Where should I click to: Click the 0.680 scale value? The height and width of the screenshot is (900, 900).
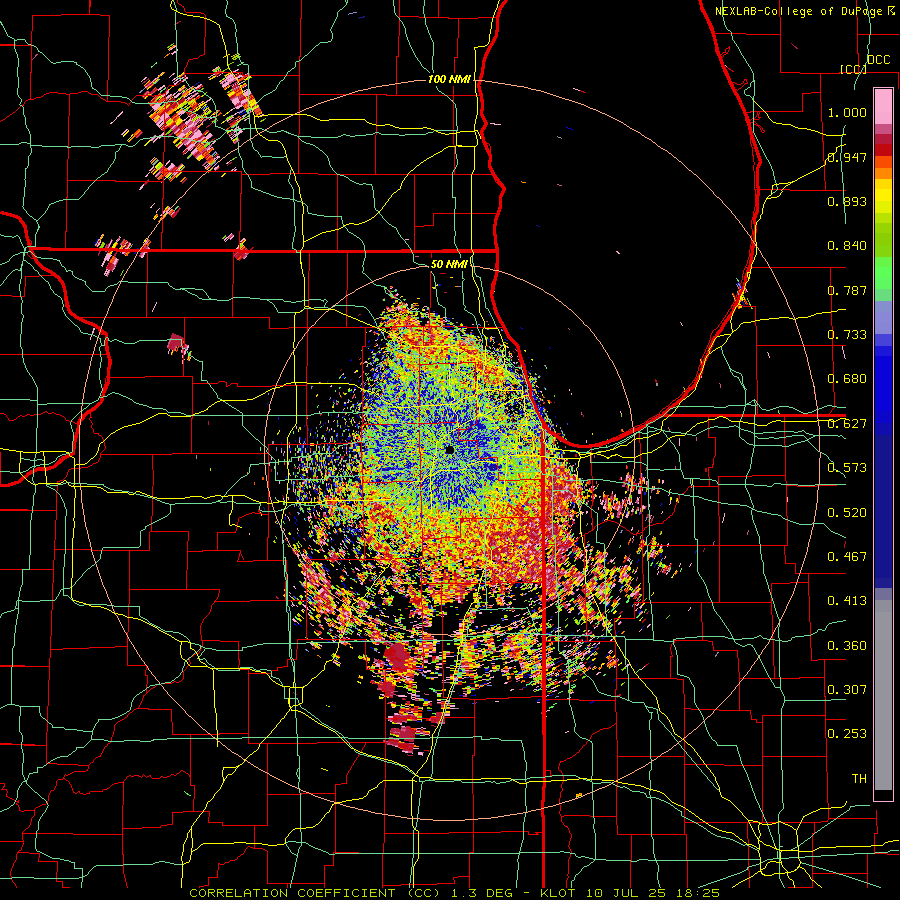point(847,379)
